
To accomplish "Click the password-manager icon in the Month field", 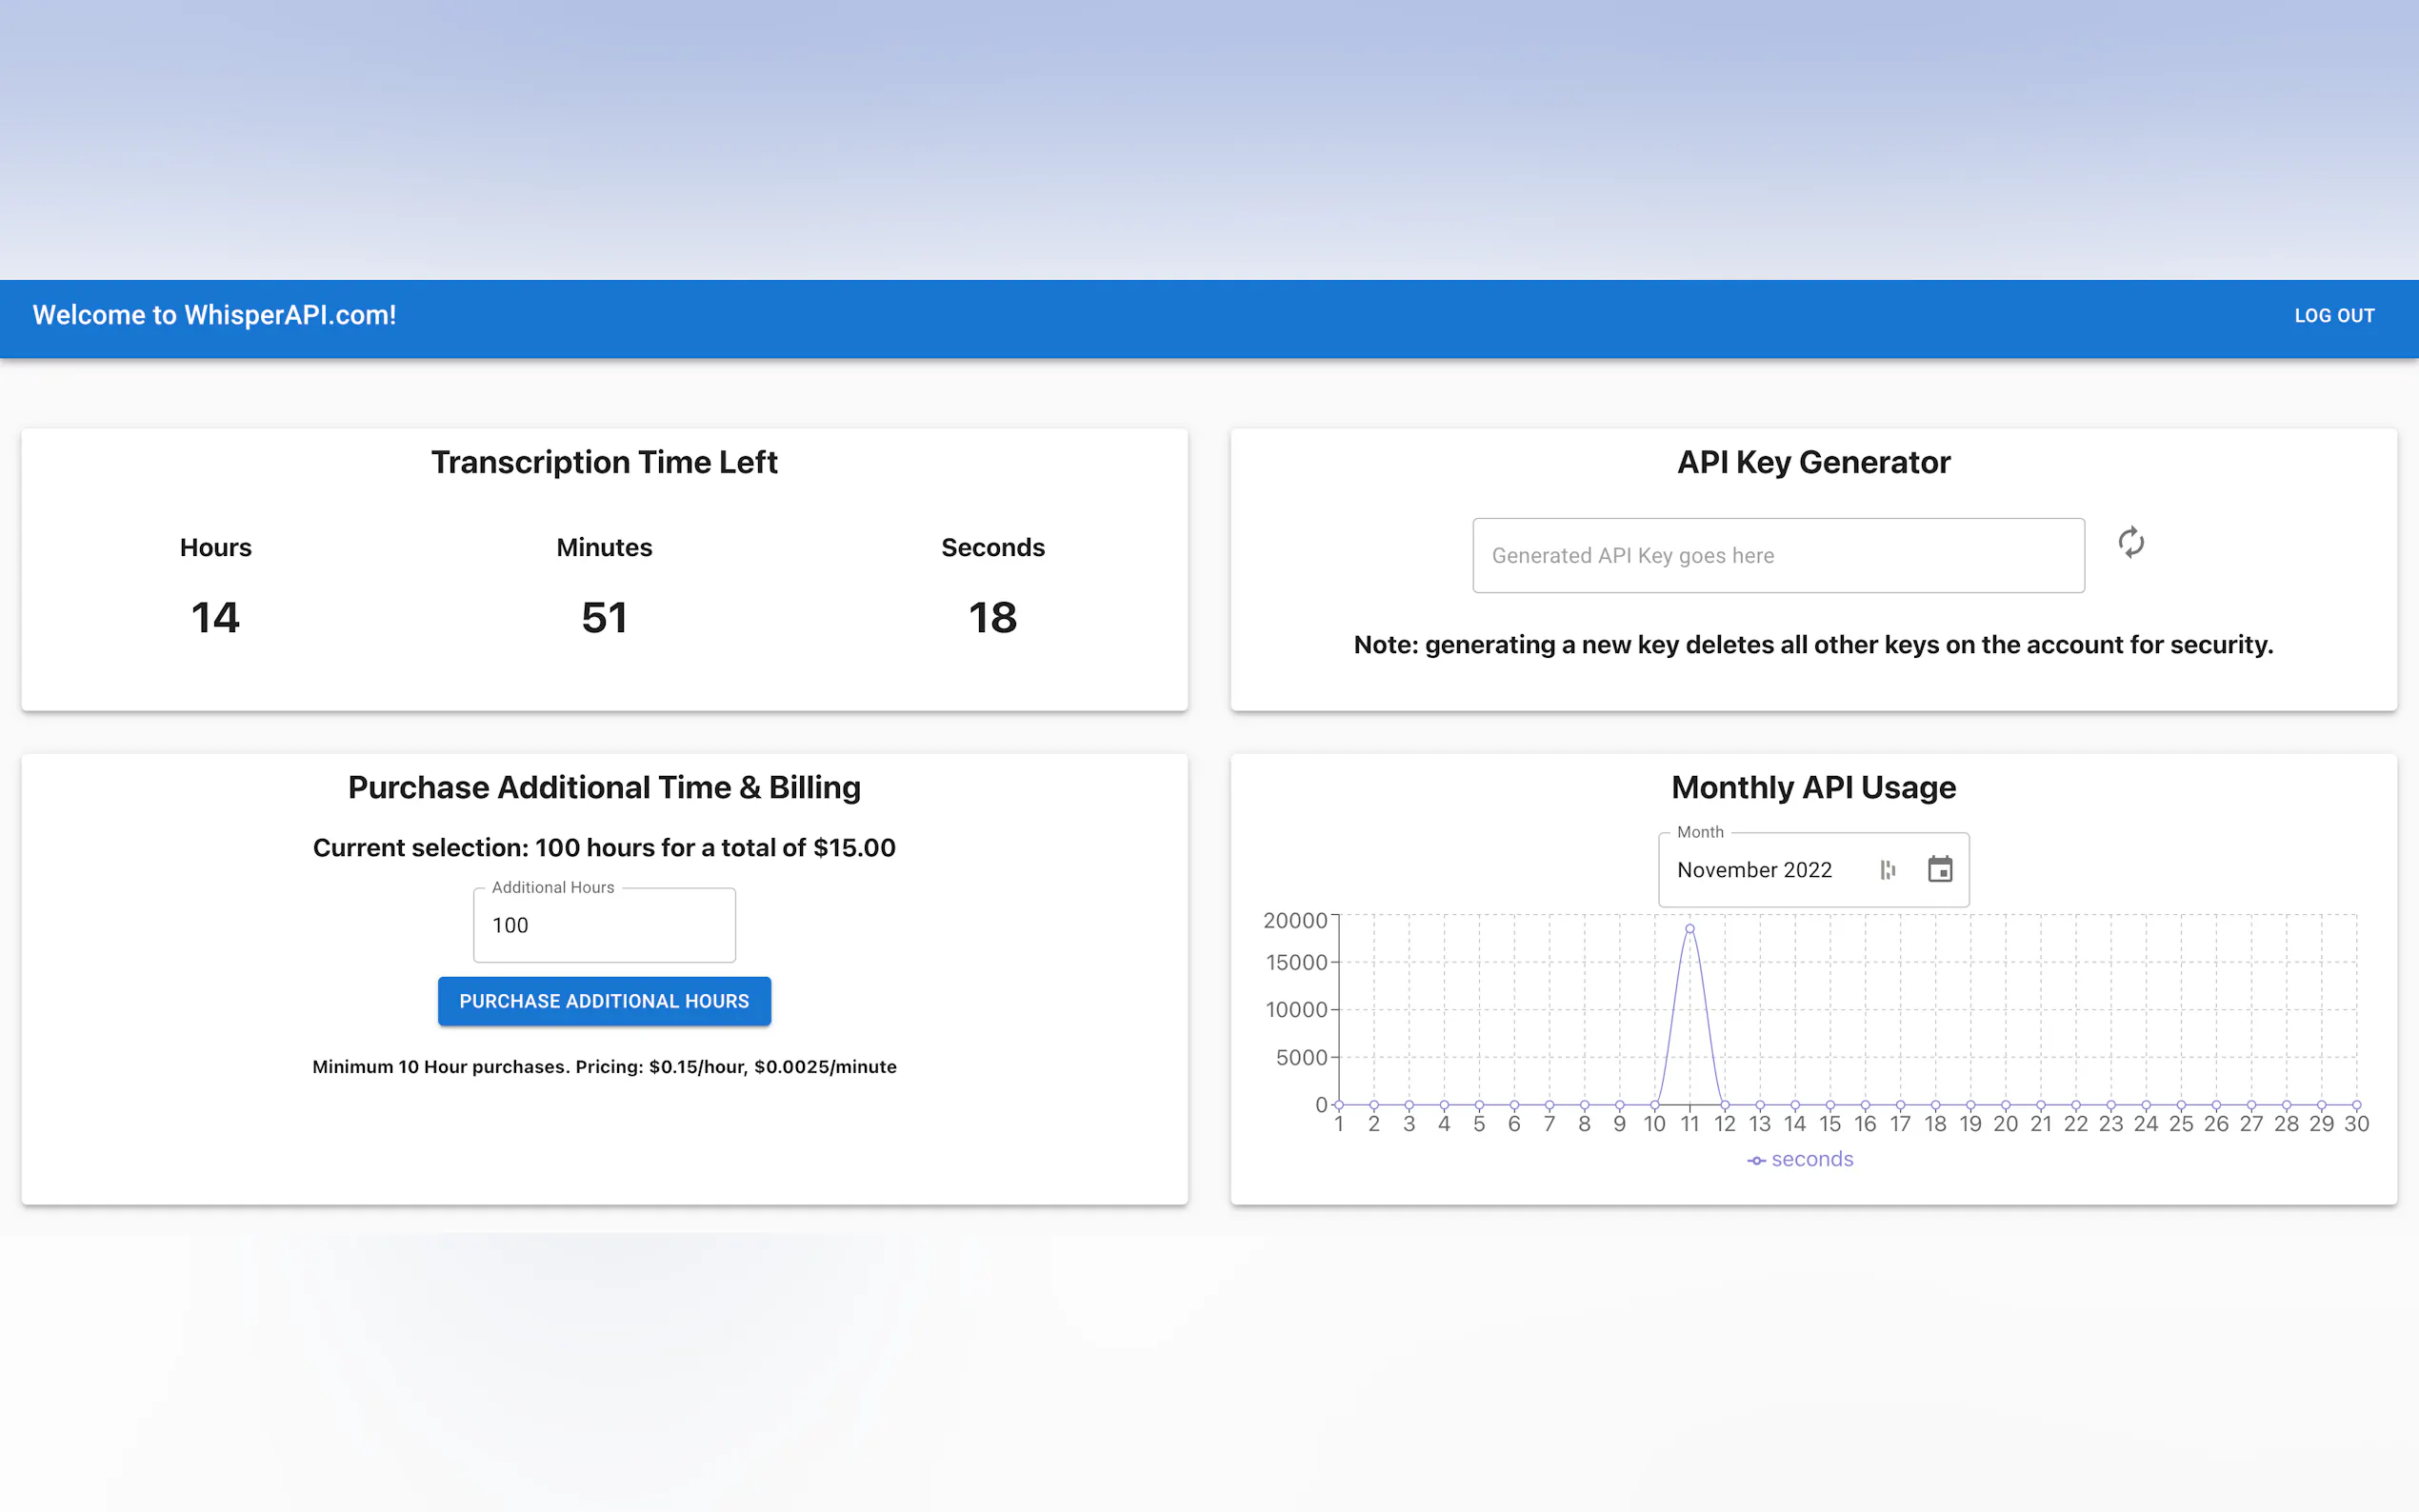I will [x=1887, y=870].
